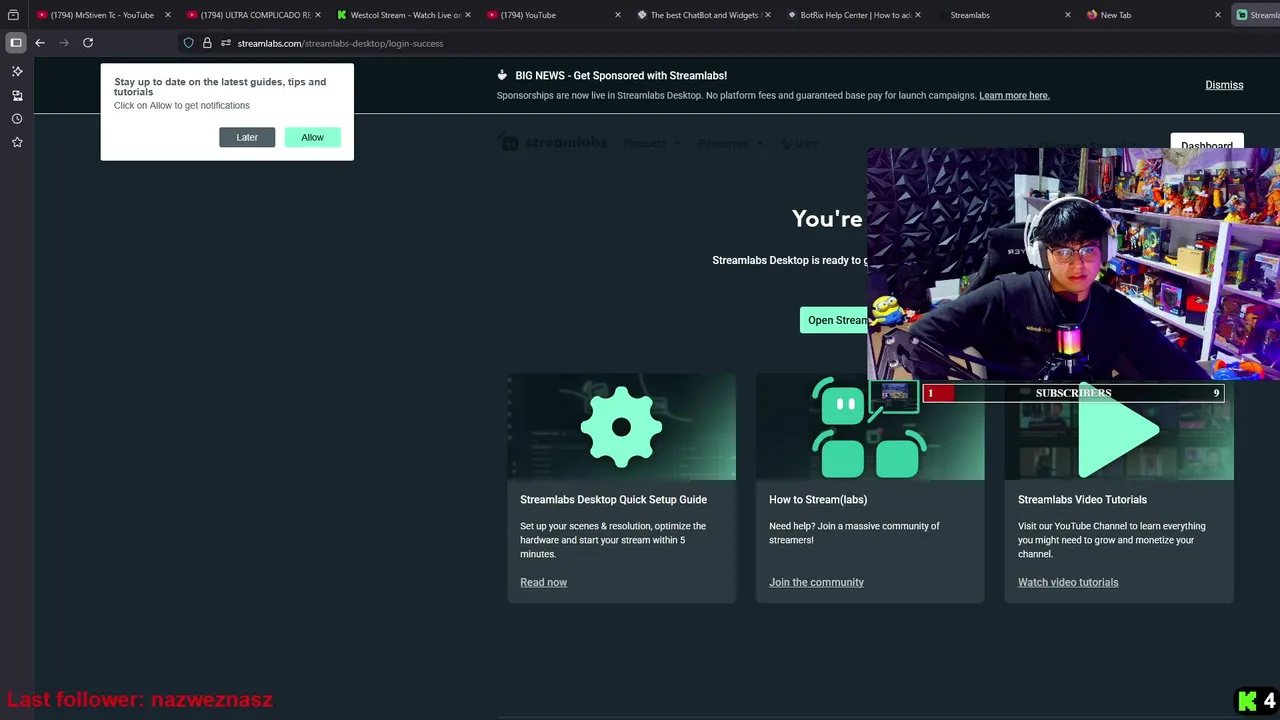Viewport: 1280px width, 720px height.
Task: Open the Learn more here link
Action: [x=1014, y=95]
